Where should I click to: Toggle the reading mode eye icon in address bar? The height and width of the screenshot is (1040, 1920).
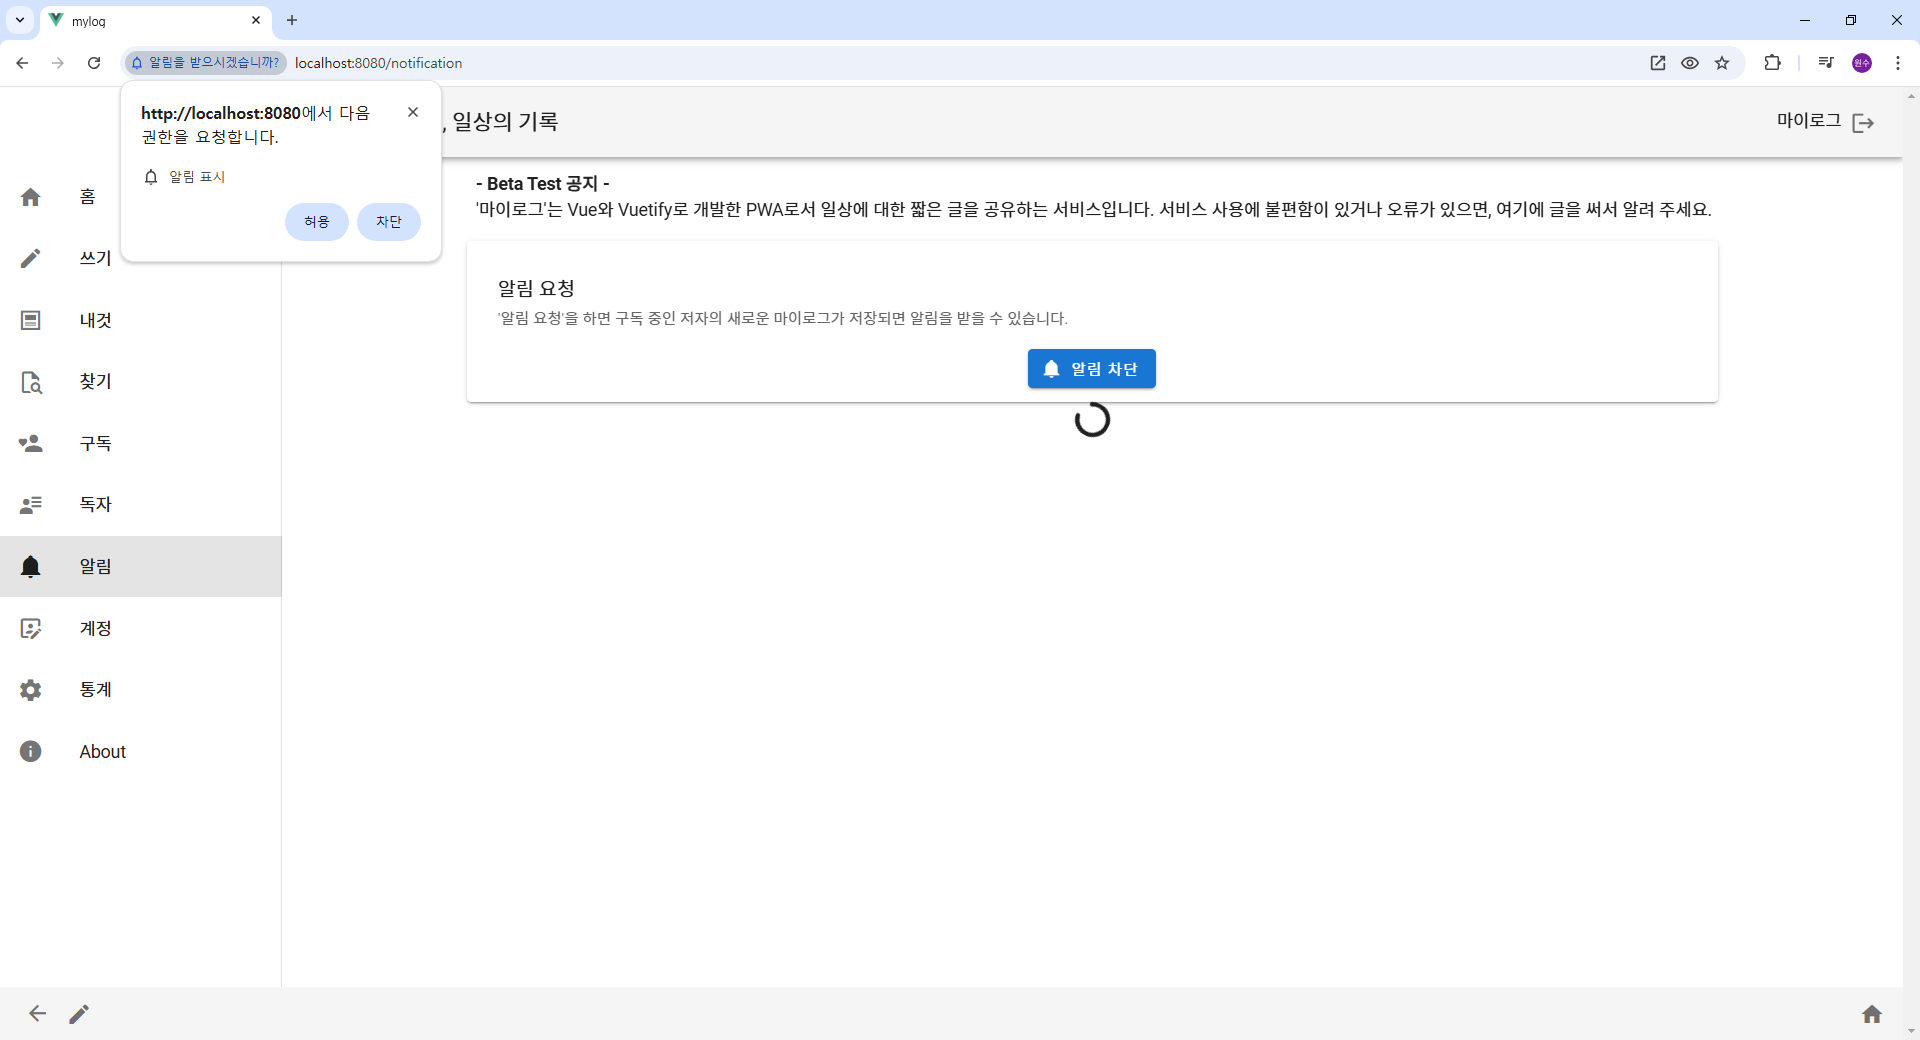point(1690,63)
